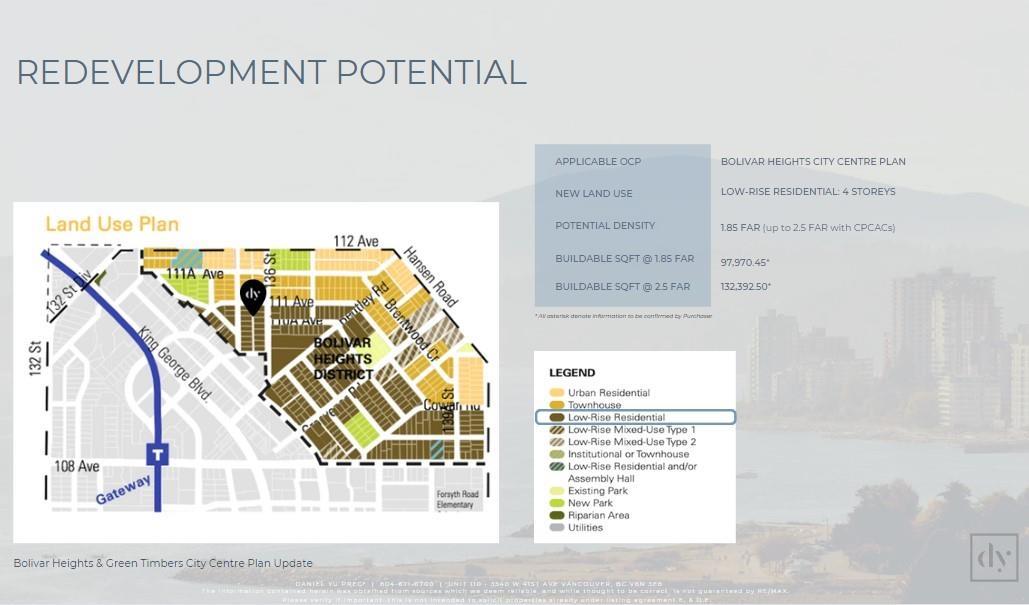1029x605 pixels.
Task: Click the Low-Rise Mixed-Use Type 1 hatched swatch
Action: click(x=557, y=430)
